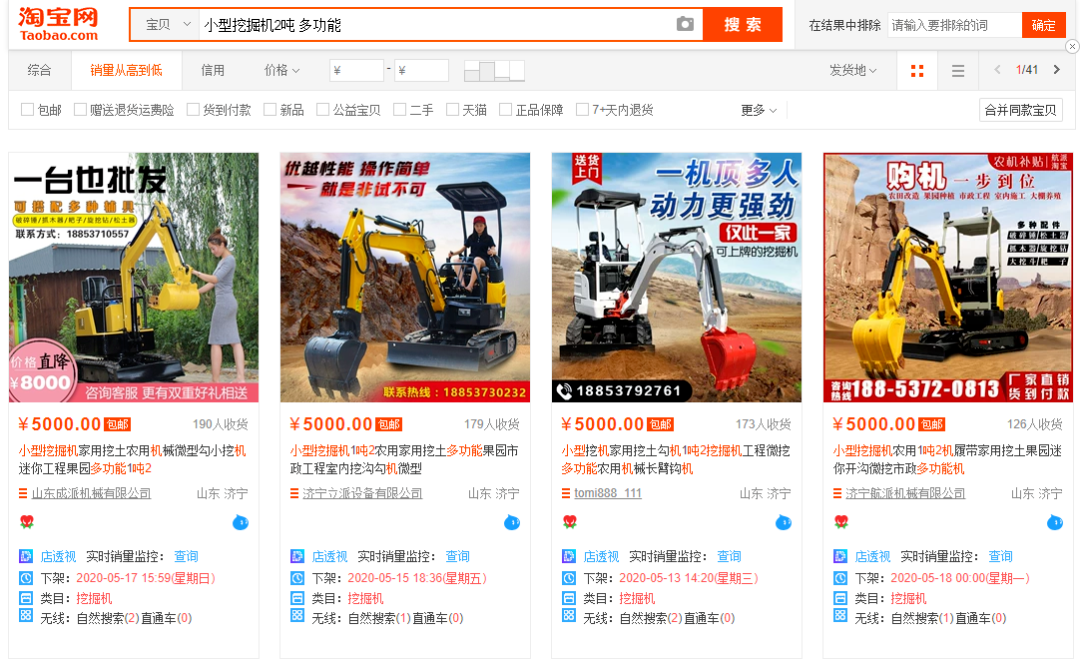The width and height of the screenshot is (1080, 661).
Task: Click the camera image-search icon
Action: point(685,24)
